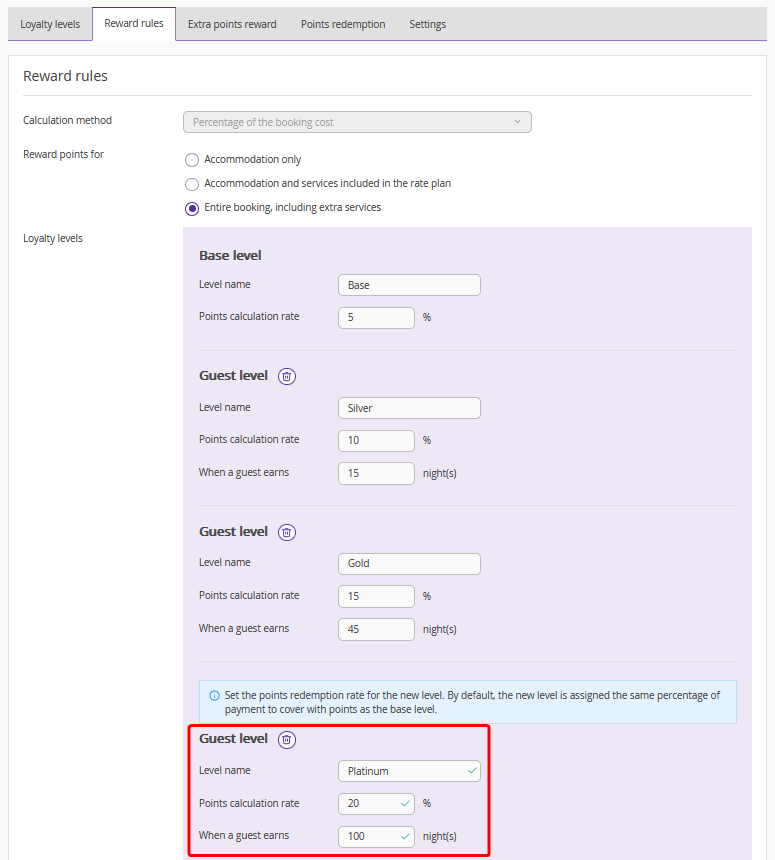The height and width of the screenshot is (860, 775).
Task: Click the Calculation method dropdown chevron arrow
Action: click(517, 122)
